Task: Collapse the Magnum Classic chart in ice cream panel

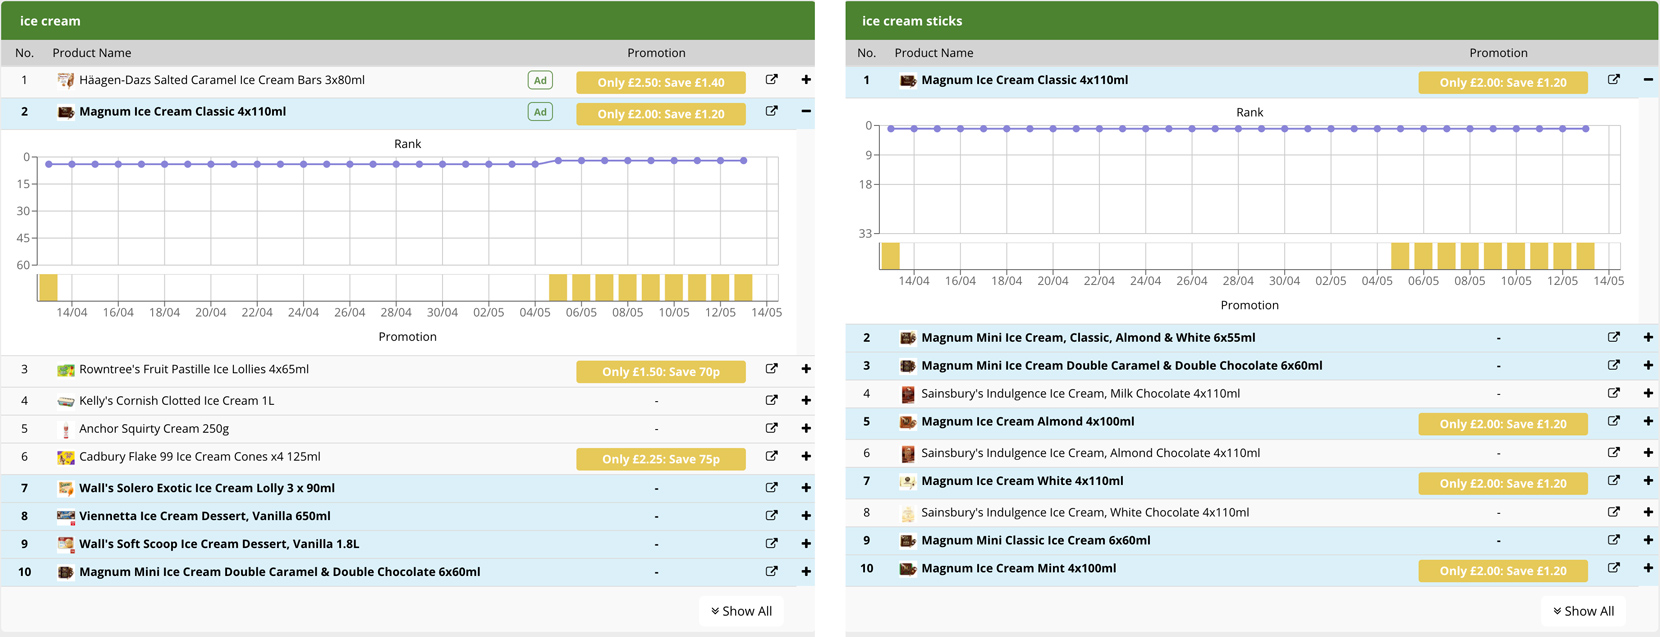Action: point(806,111)
